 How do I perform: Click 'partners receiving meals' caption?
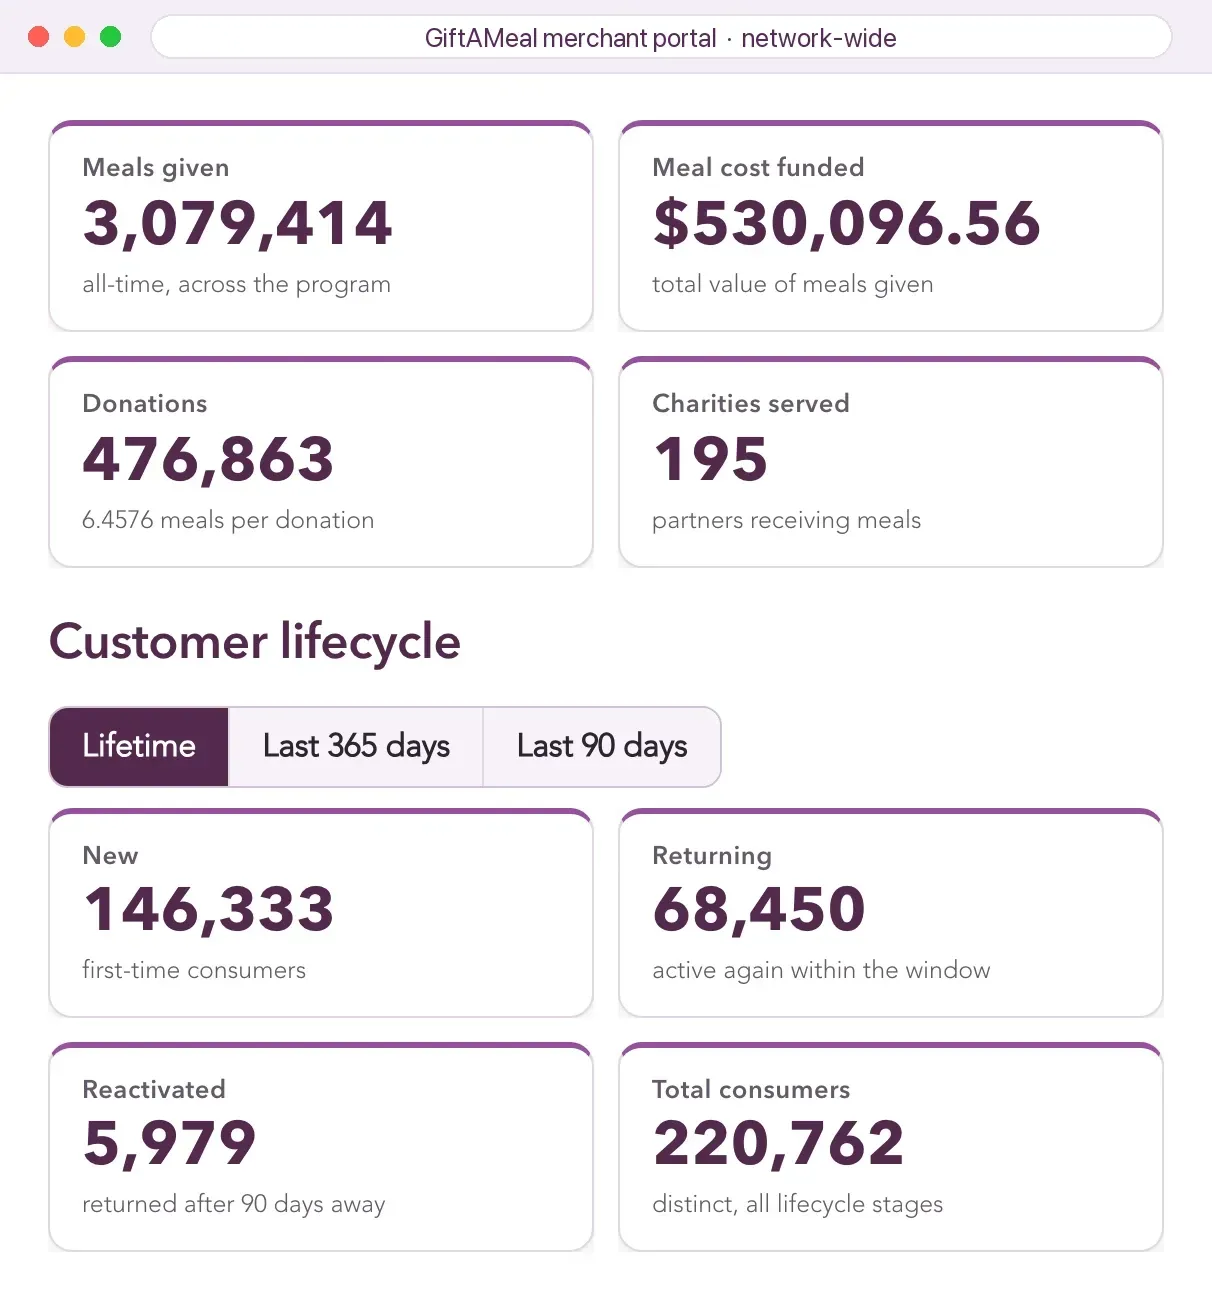pos(786,520)
